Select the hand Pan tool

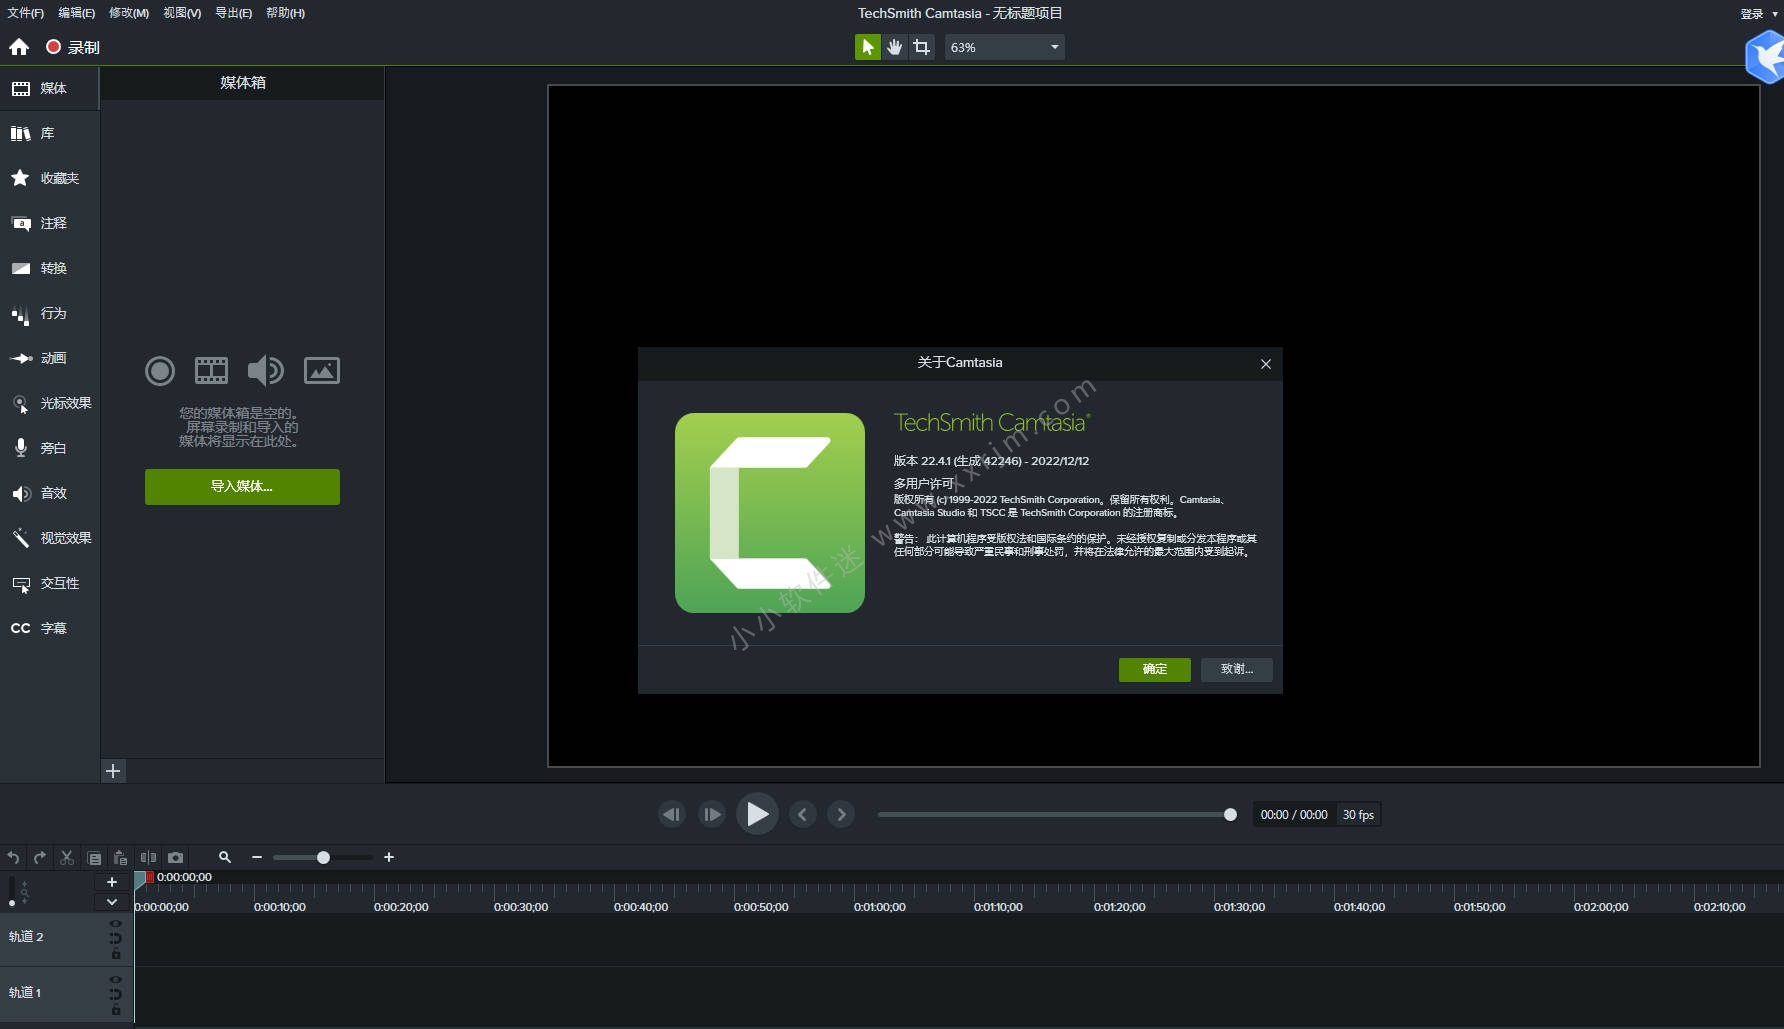point(895,47)
